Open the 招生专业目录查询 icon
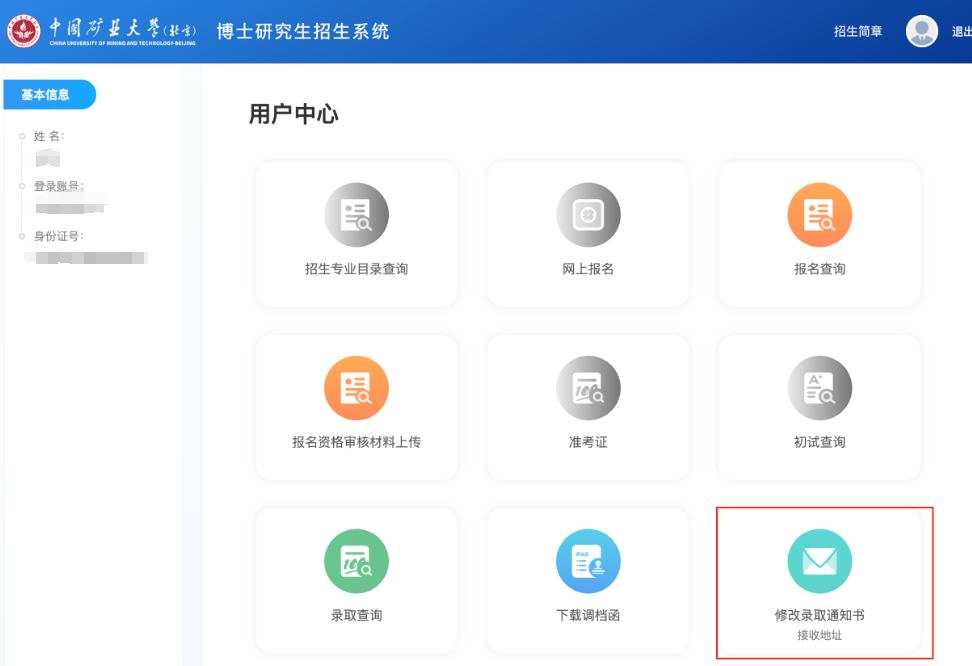 click(356, 215)
